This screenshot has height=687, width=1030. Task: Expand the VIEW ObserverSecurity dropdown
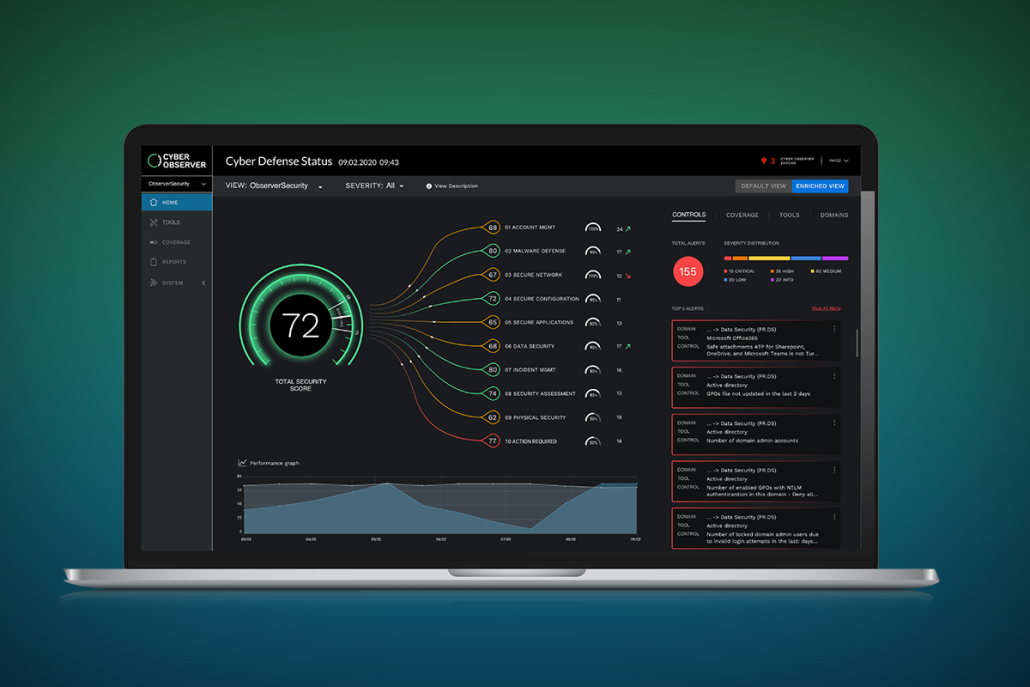tap(320, 187)
